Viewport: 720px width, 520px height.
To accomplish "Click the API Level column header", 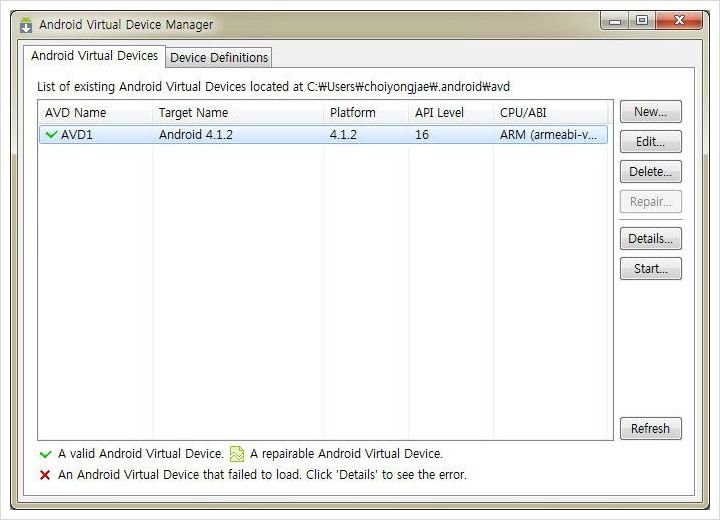I will click(x=451, y=113).
